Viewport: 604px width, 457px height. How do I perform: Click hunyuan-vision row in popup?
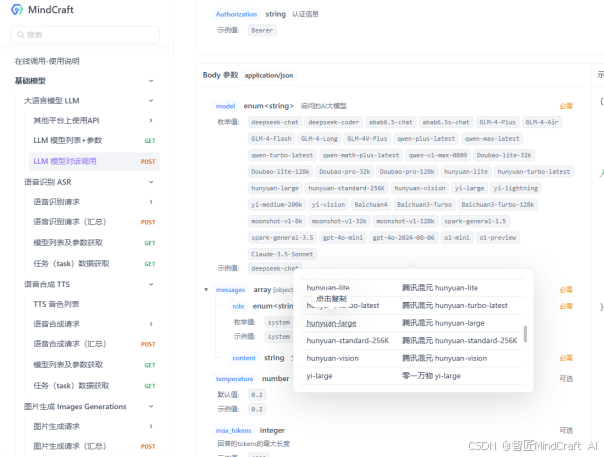tap(412, 358)
